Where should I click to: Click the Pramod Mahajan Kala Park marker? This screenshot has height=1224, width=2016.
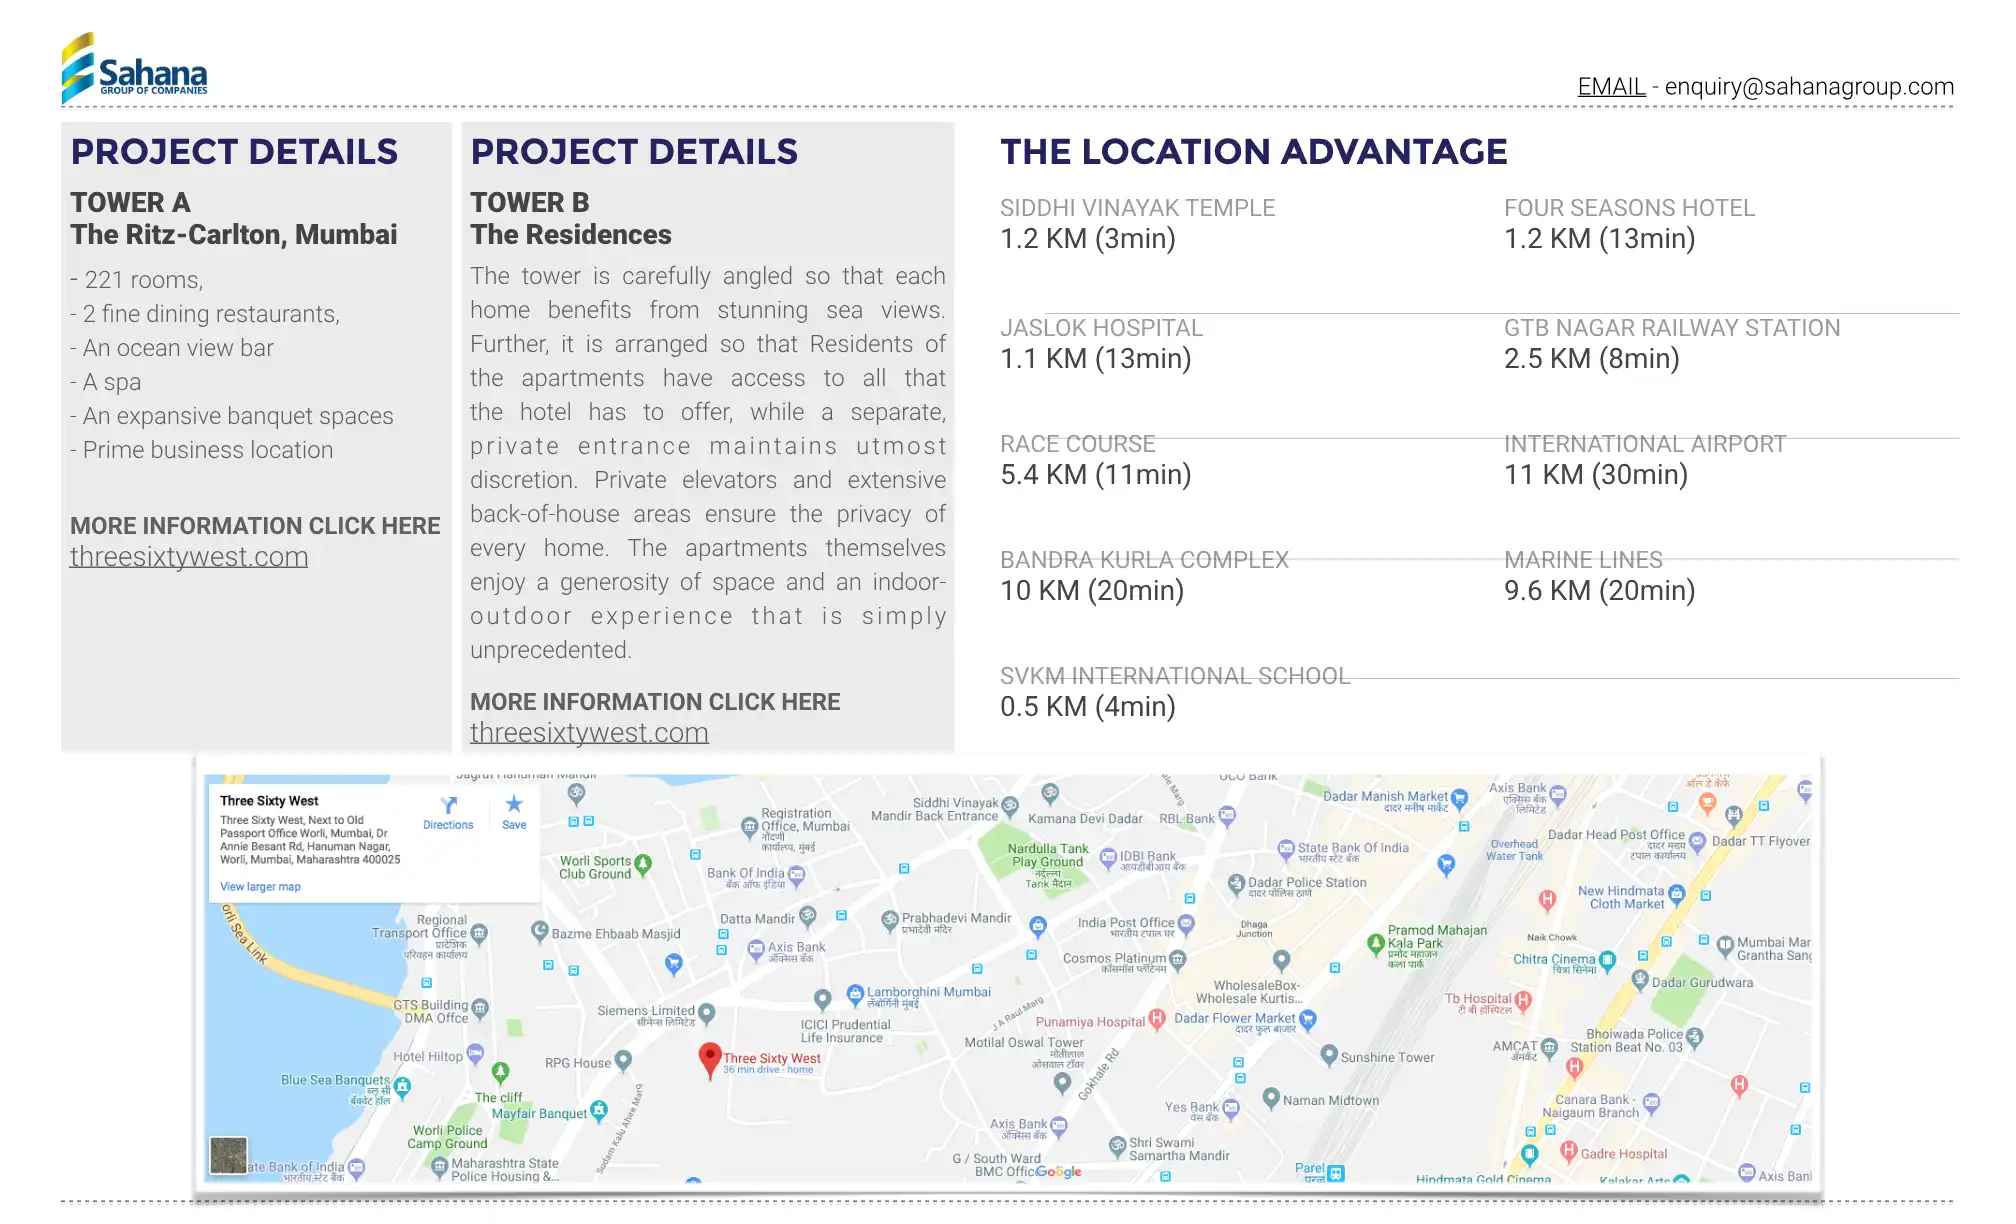(x=1376, y=942)
